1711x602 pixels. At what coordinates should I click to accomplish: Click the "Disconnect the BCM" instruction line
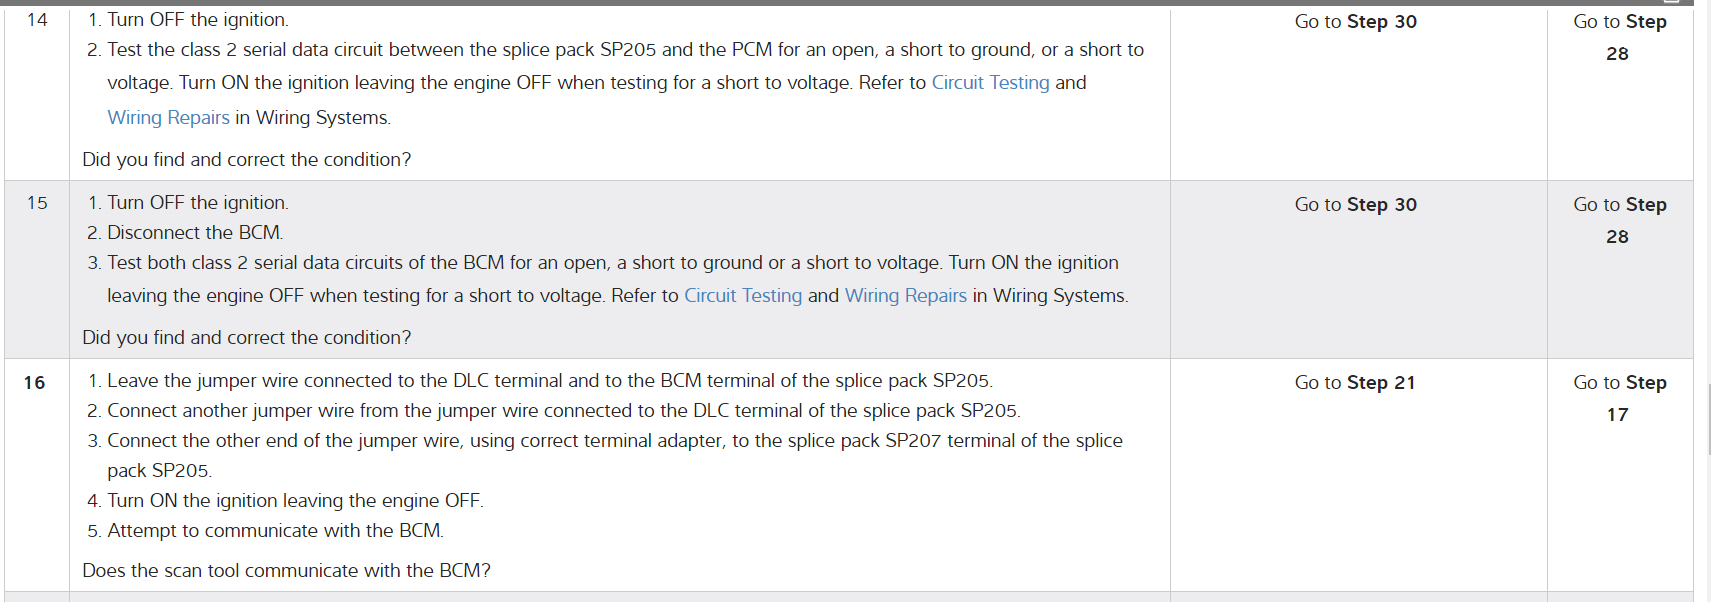pos(195,233)
